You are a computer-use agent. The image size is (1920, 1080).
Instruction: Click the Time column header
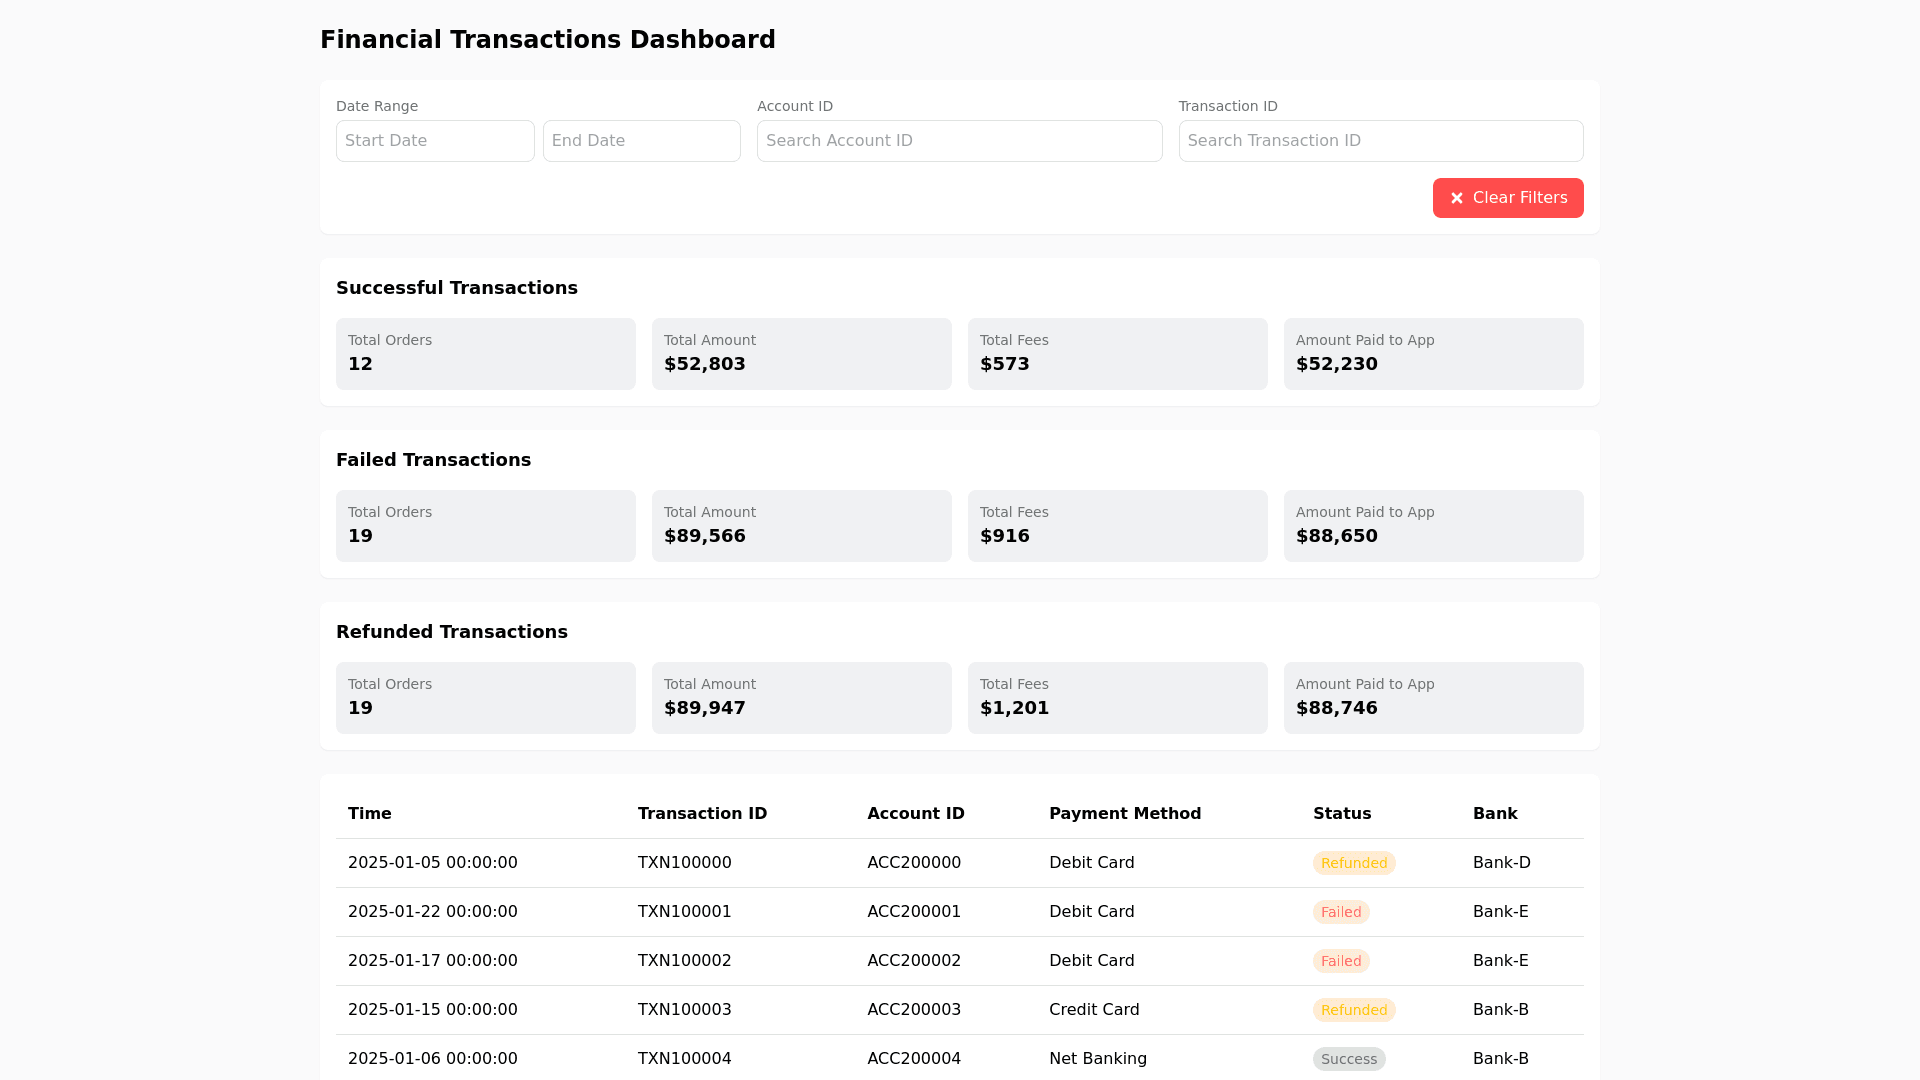point(370,814)
